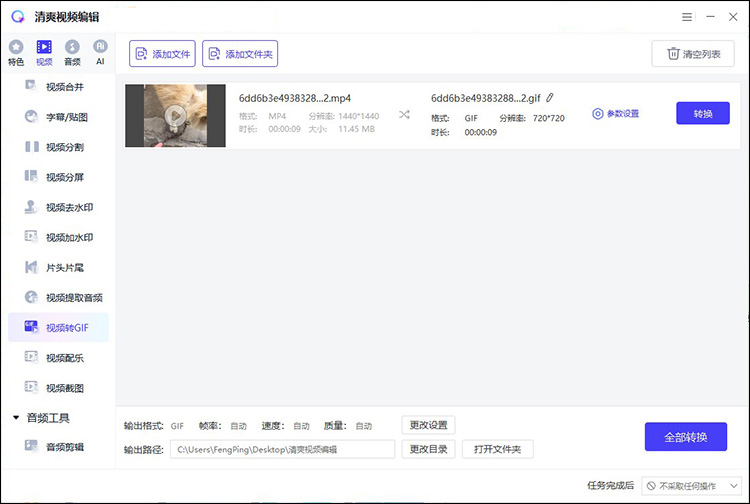Click the 全部转换 button

point(685,437)
